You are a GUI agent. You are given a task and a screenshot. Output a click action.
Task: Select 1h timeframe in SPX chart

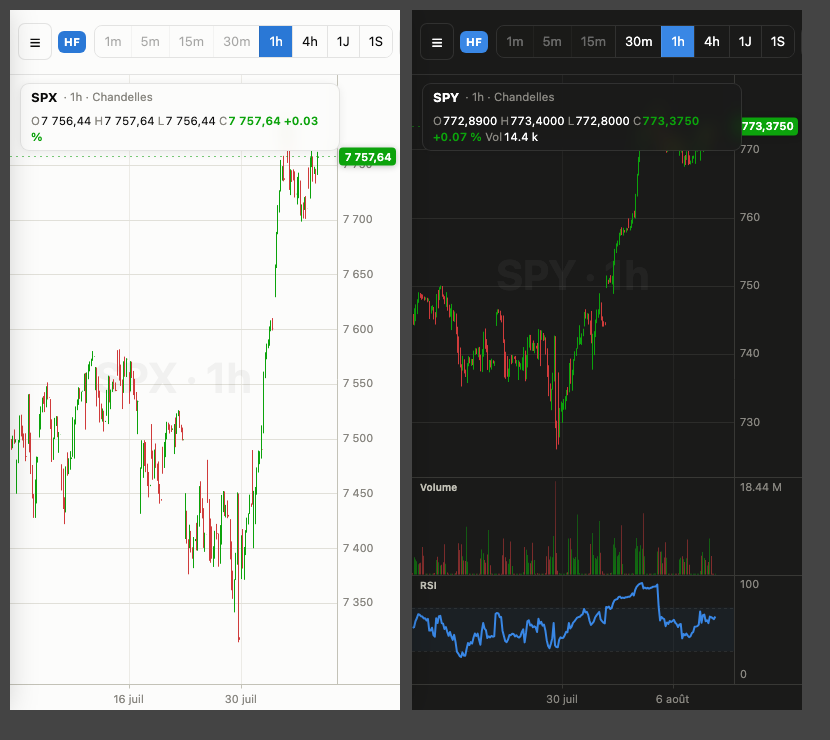click(x=276, y=42)
